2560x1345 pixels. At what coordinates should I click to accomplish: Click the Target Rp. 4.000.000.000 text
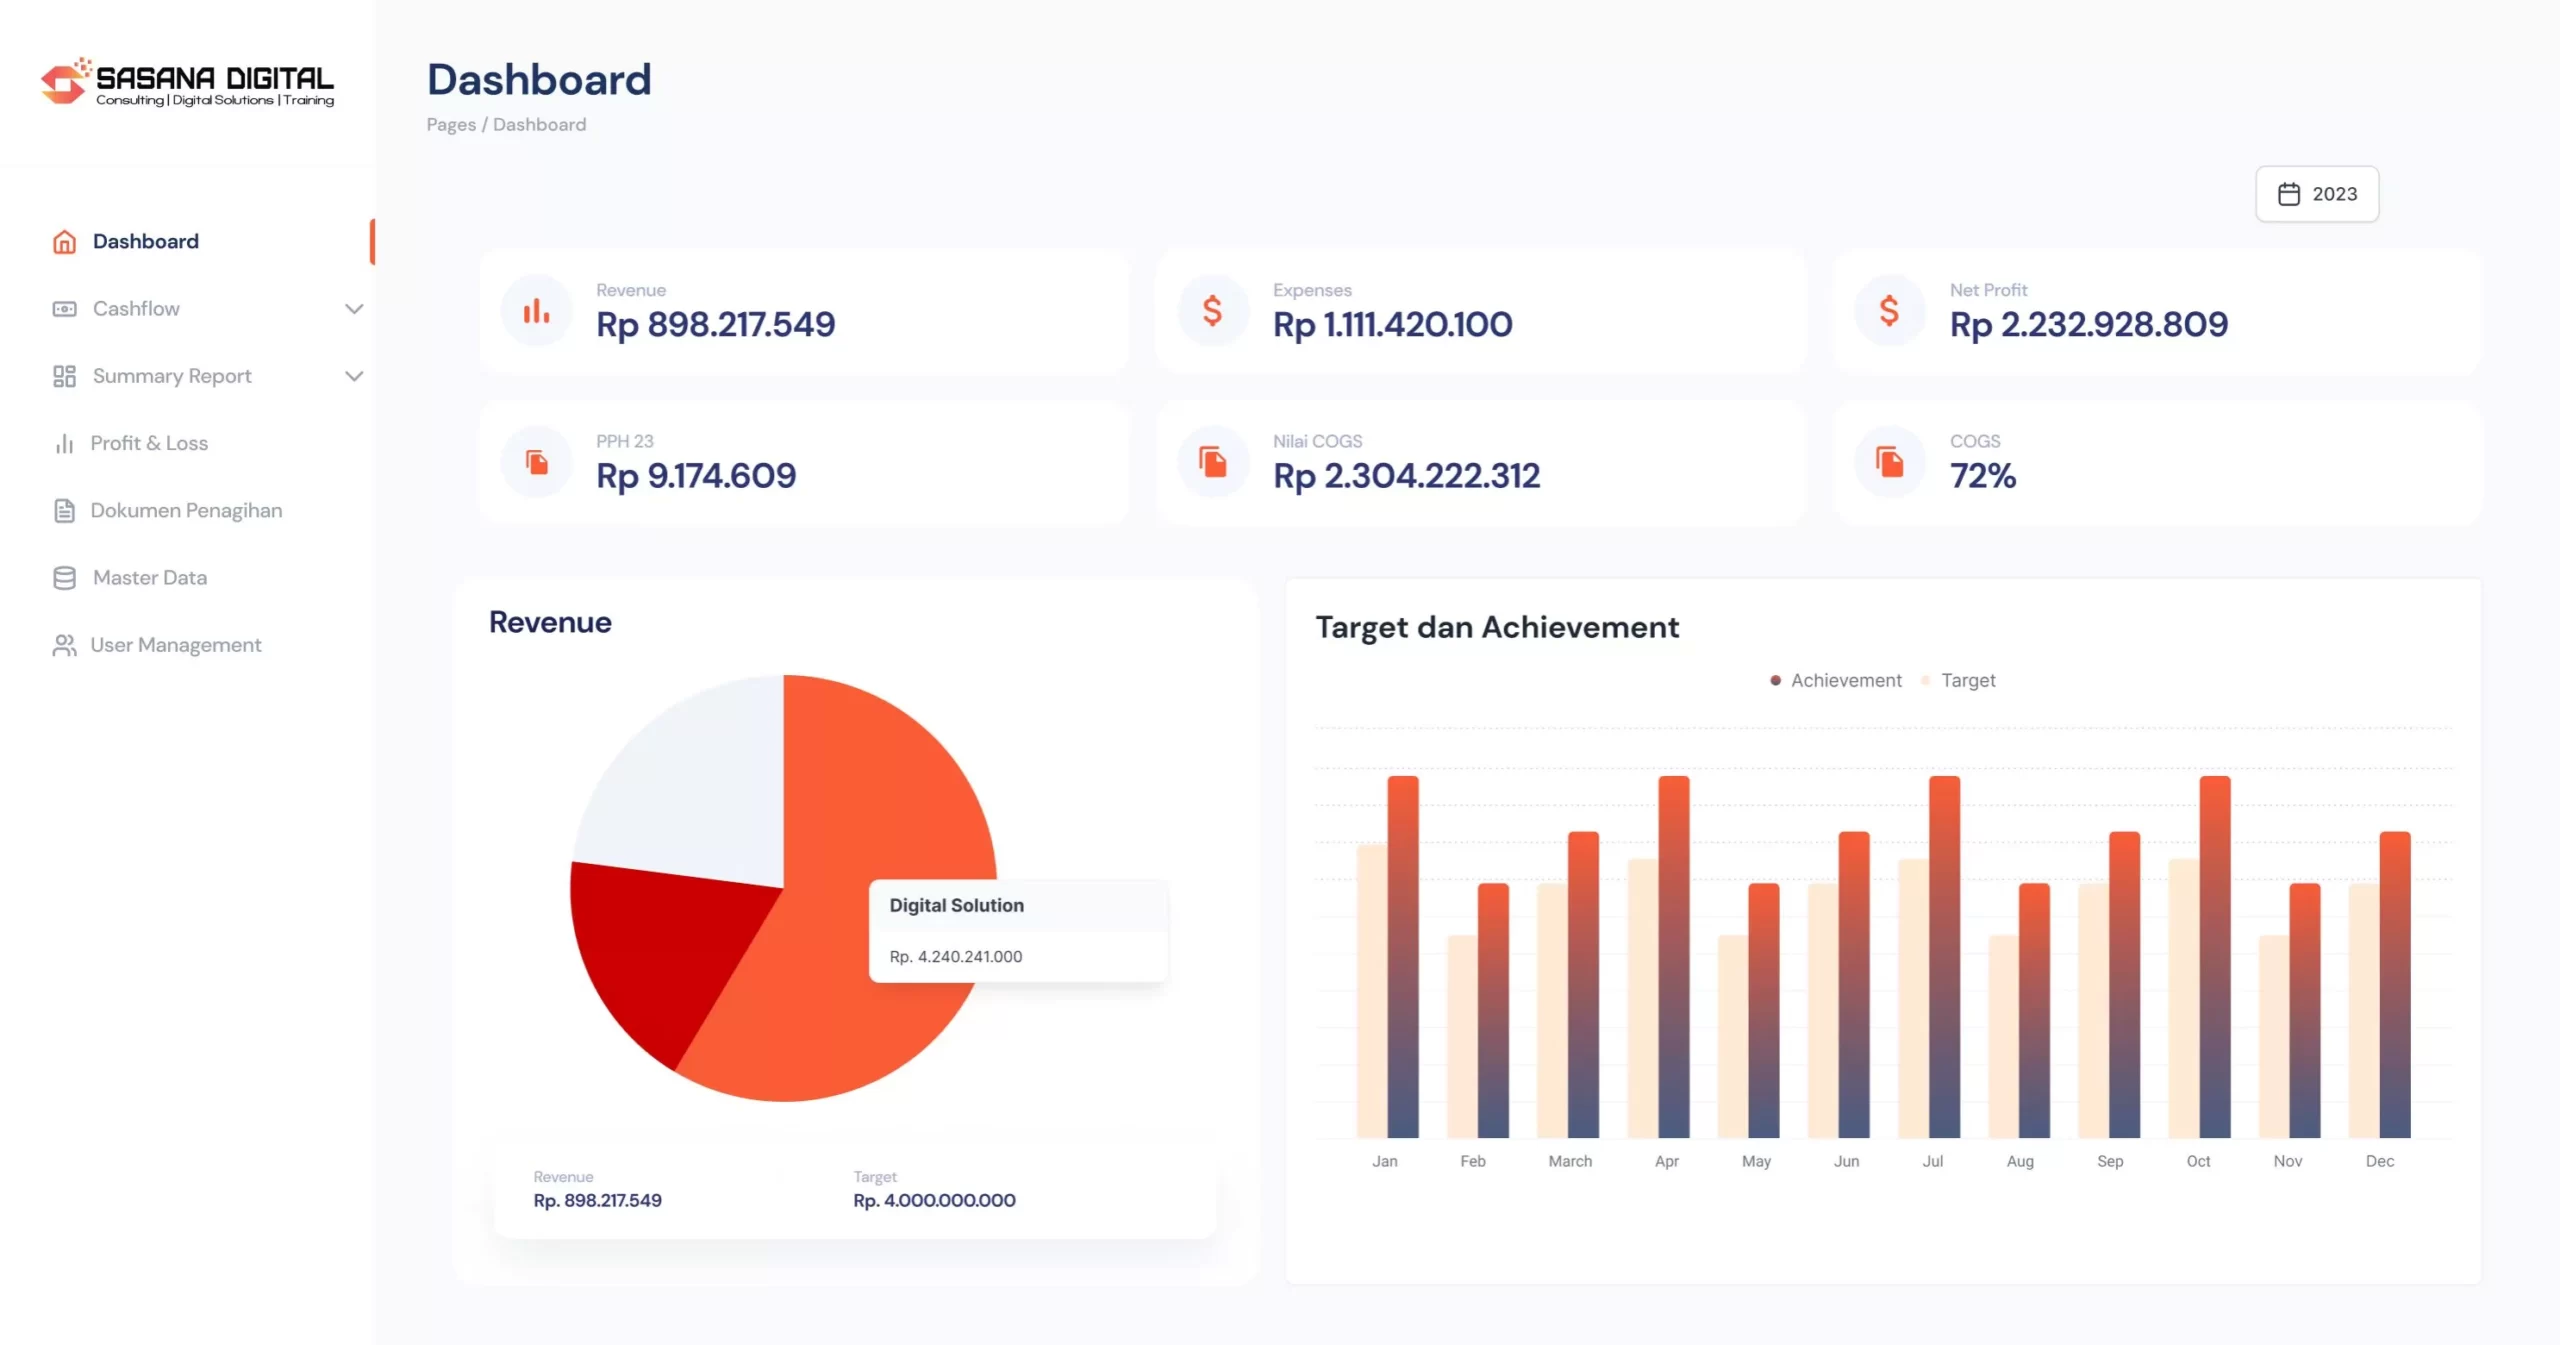934,1200
